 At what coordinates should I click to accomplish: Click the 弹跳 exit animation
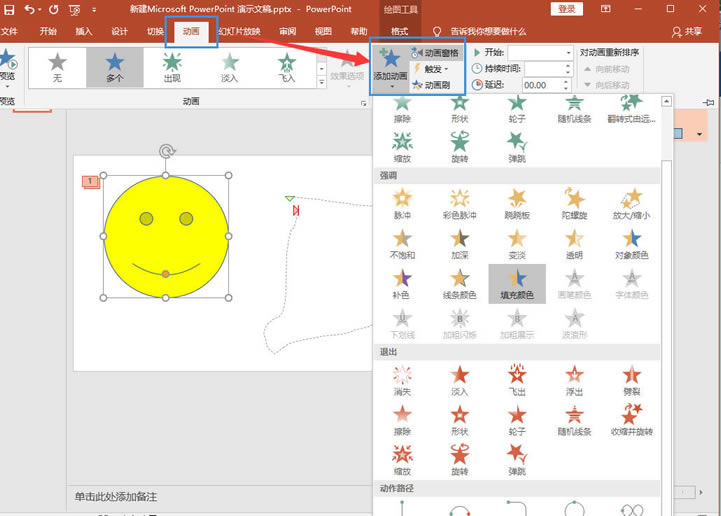point(517,458)
